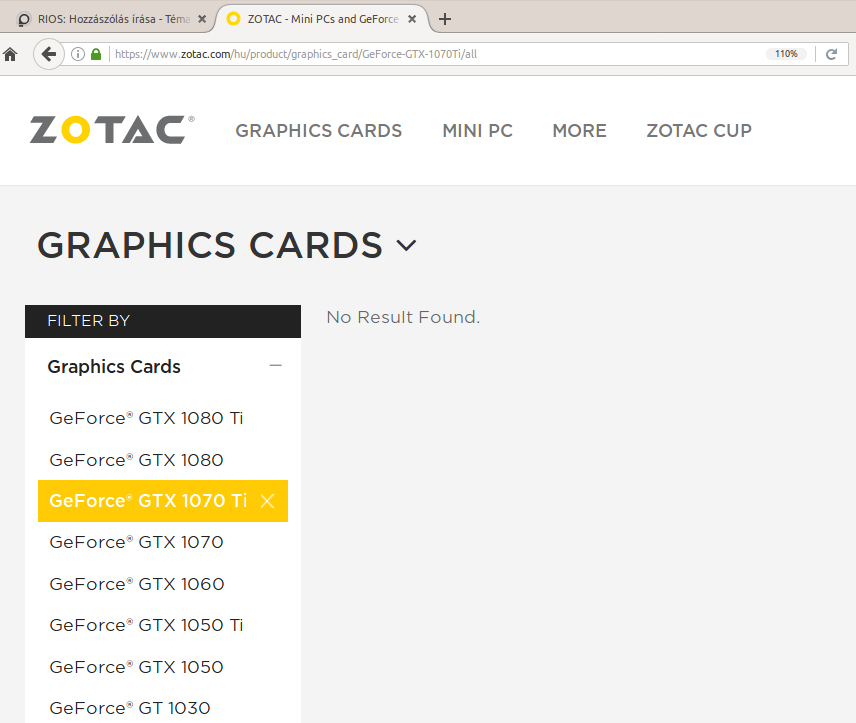Open the GRAPHICS CARDS navigation menu
The width and height of the screenshot is (856, 723).
[x=318, y=131]
